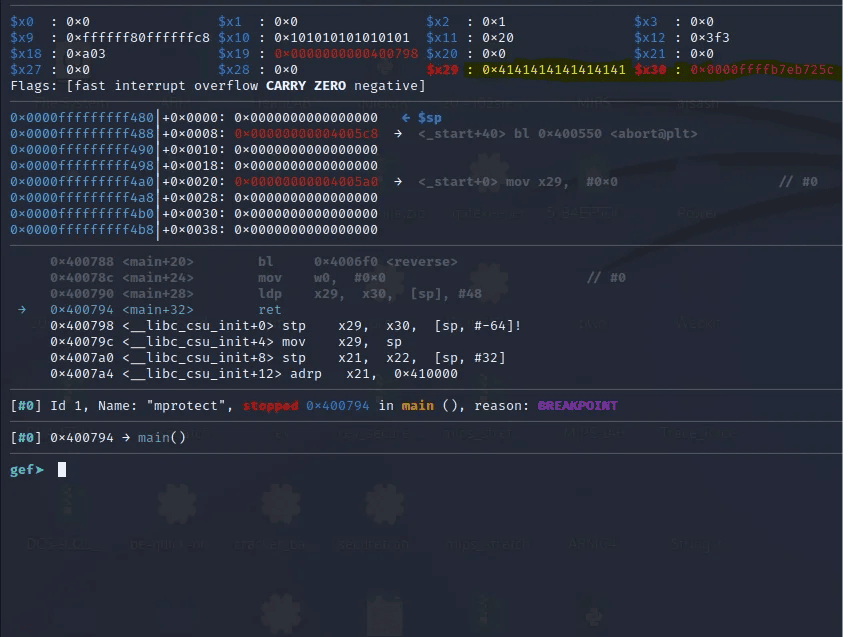Click the 0x400794 address in thread line
The image size is (848, 637).
tap(337, 406)
